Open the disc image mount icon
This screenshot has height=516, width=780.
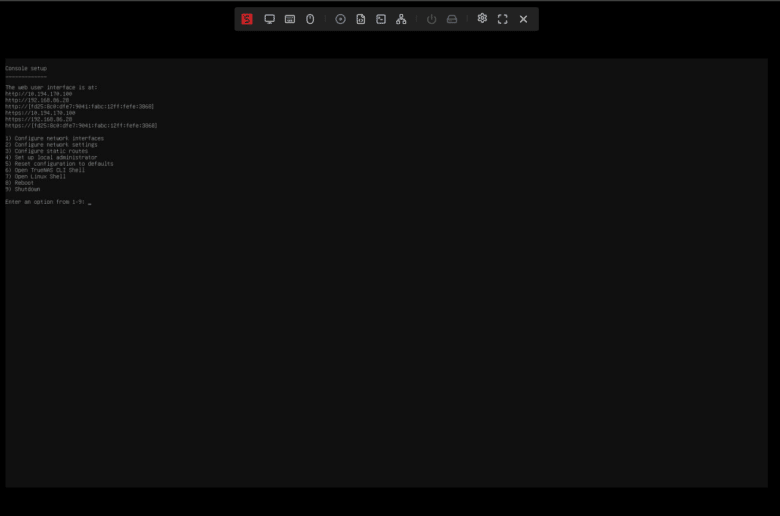tap(340, 19)
